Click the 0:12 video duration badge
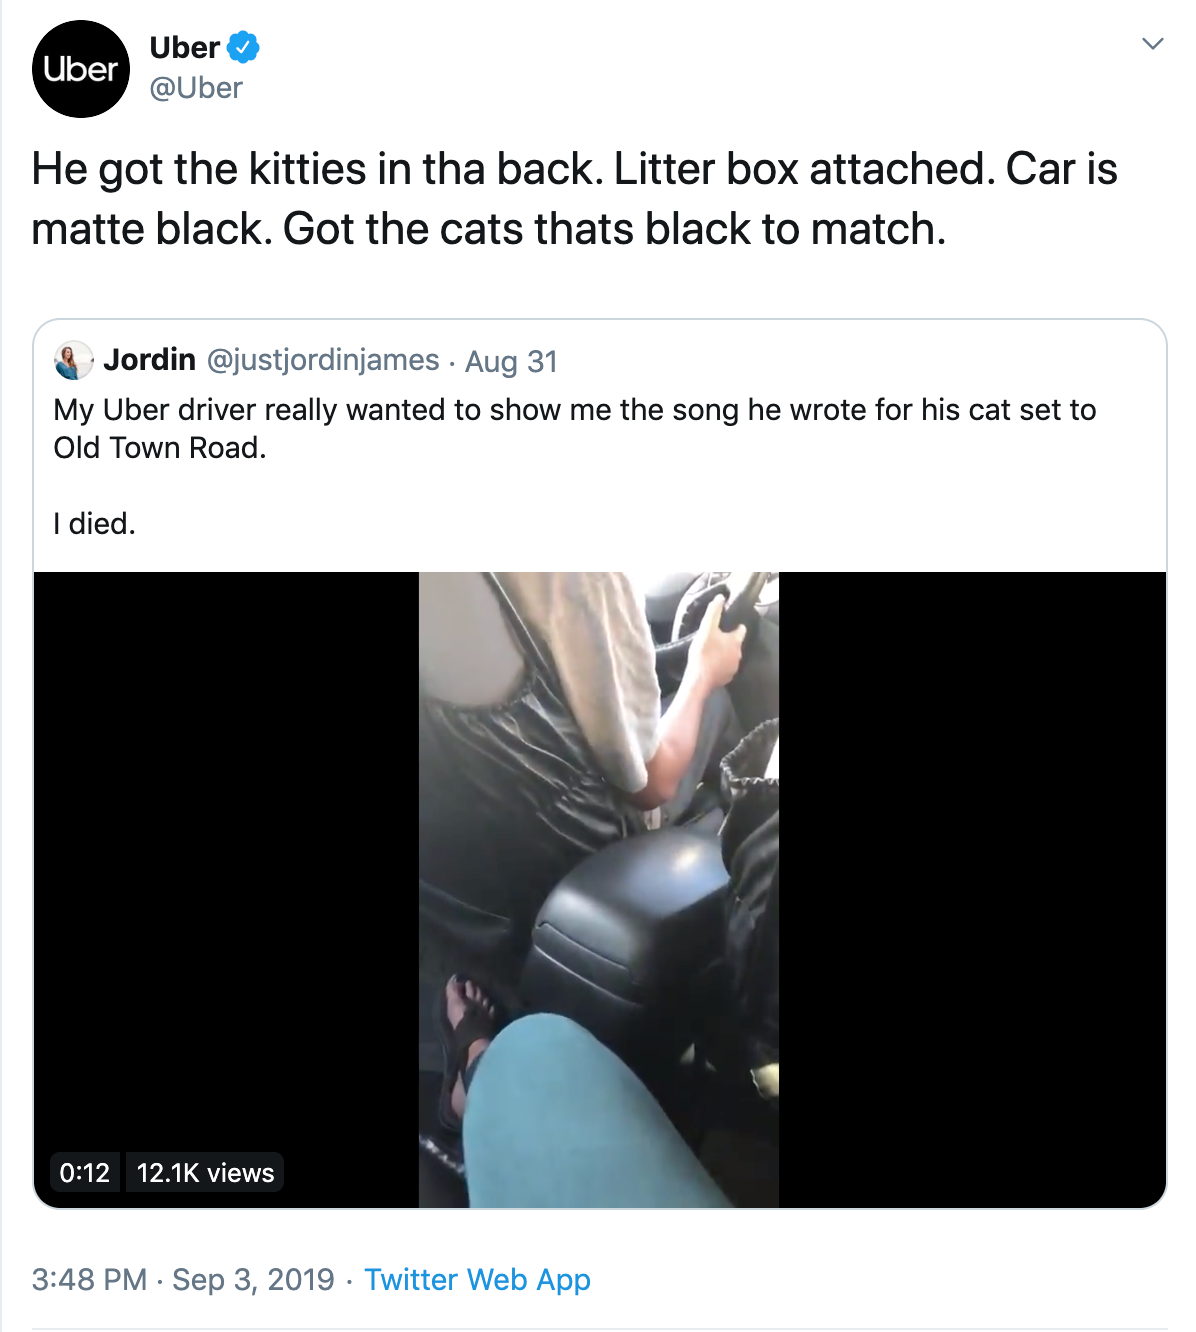The height and width of the screenshot is (1332, 1196). [85, 1172]
